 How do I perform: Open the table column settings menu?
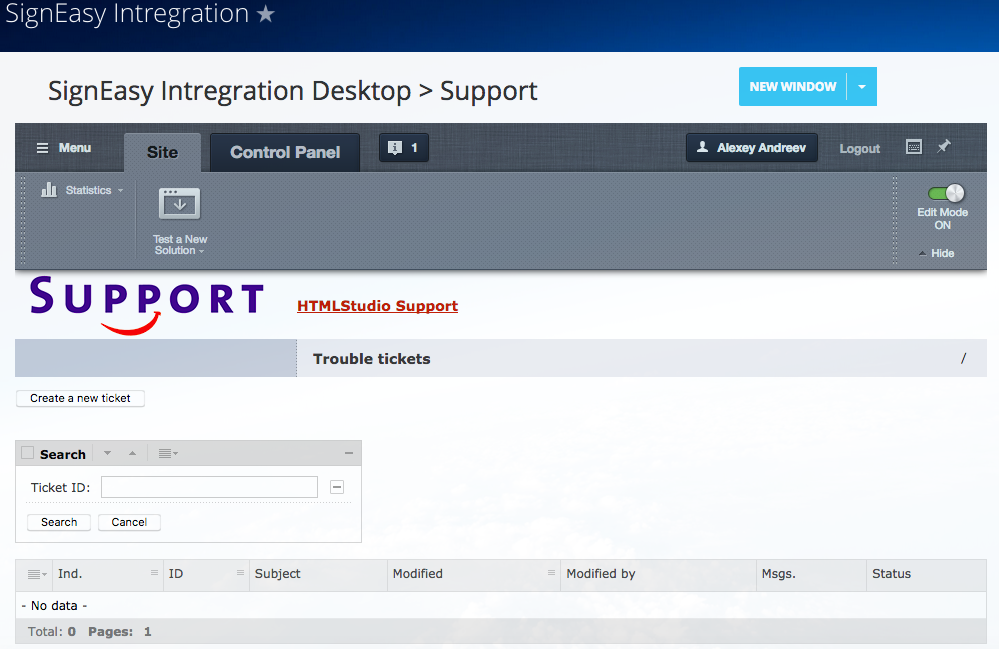point(37,574)
